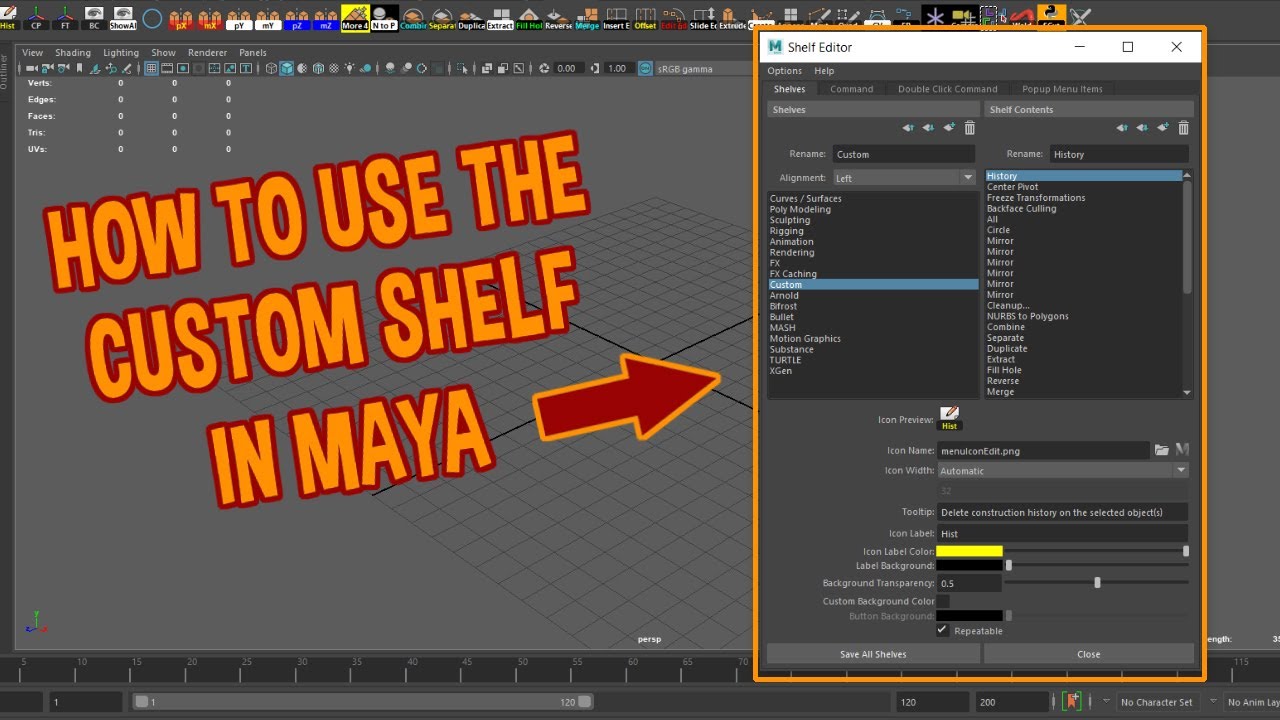This screenshot has width=1280, height=720.
Task: Browse for icon file with folder icon
Action: [1161, 450]
